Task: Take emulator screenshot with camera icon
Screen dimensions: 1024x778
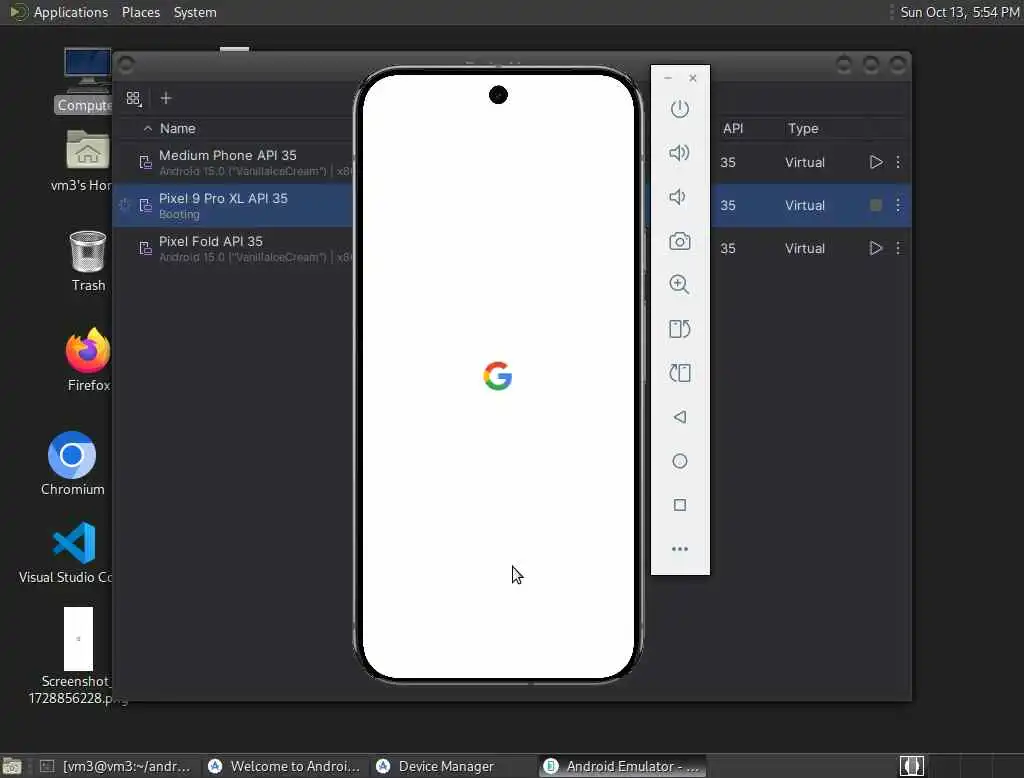Action: click(680, 241)
